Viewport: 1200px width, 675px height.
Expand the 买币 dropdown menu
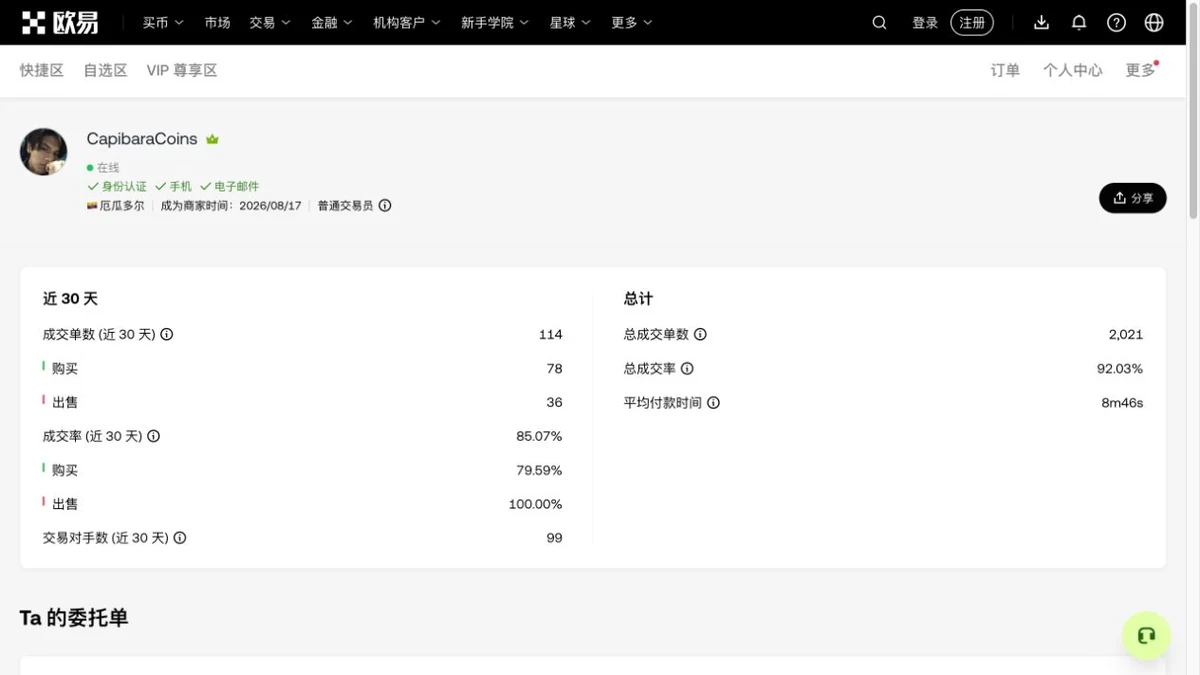[163, 22]
